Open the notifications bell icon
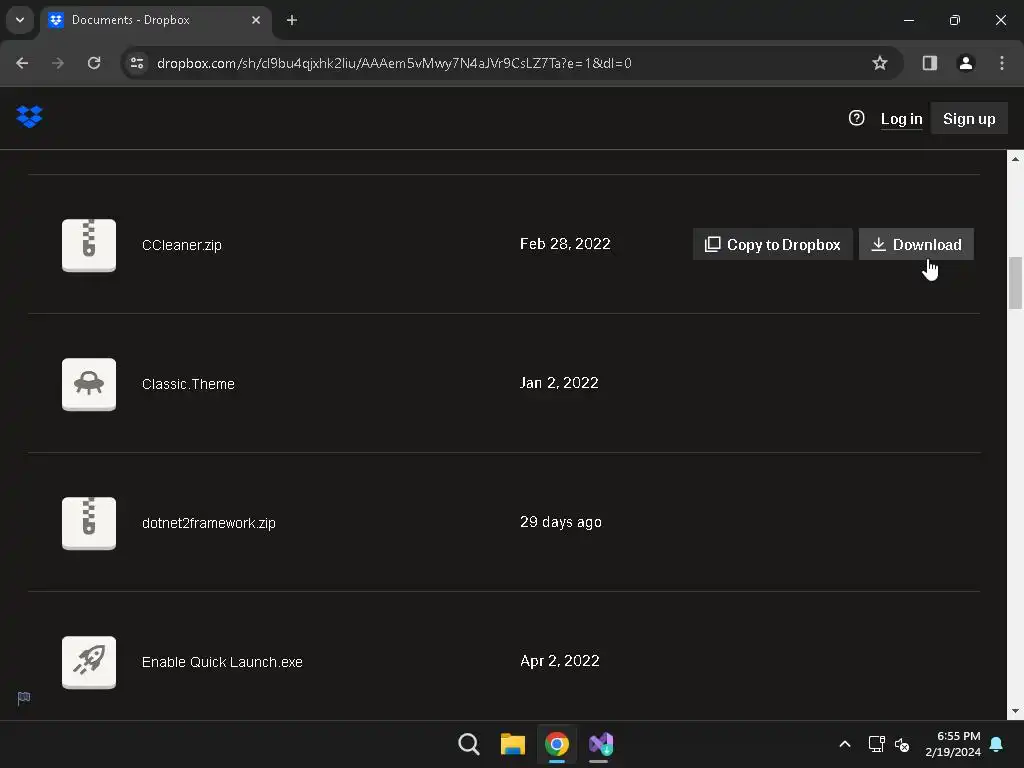Image resolution: width=1024 pixels, height=768 pixels. tap(997, 744)
